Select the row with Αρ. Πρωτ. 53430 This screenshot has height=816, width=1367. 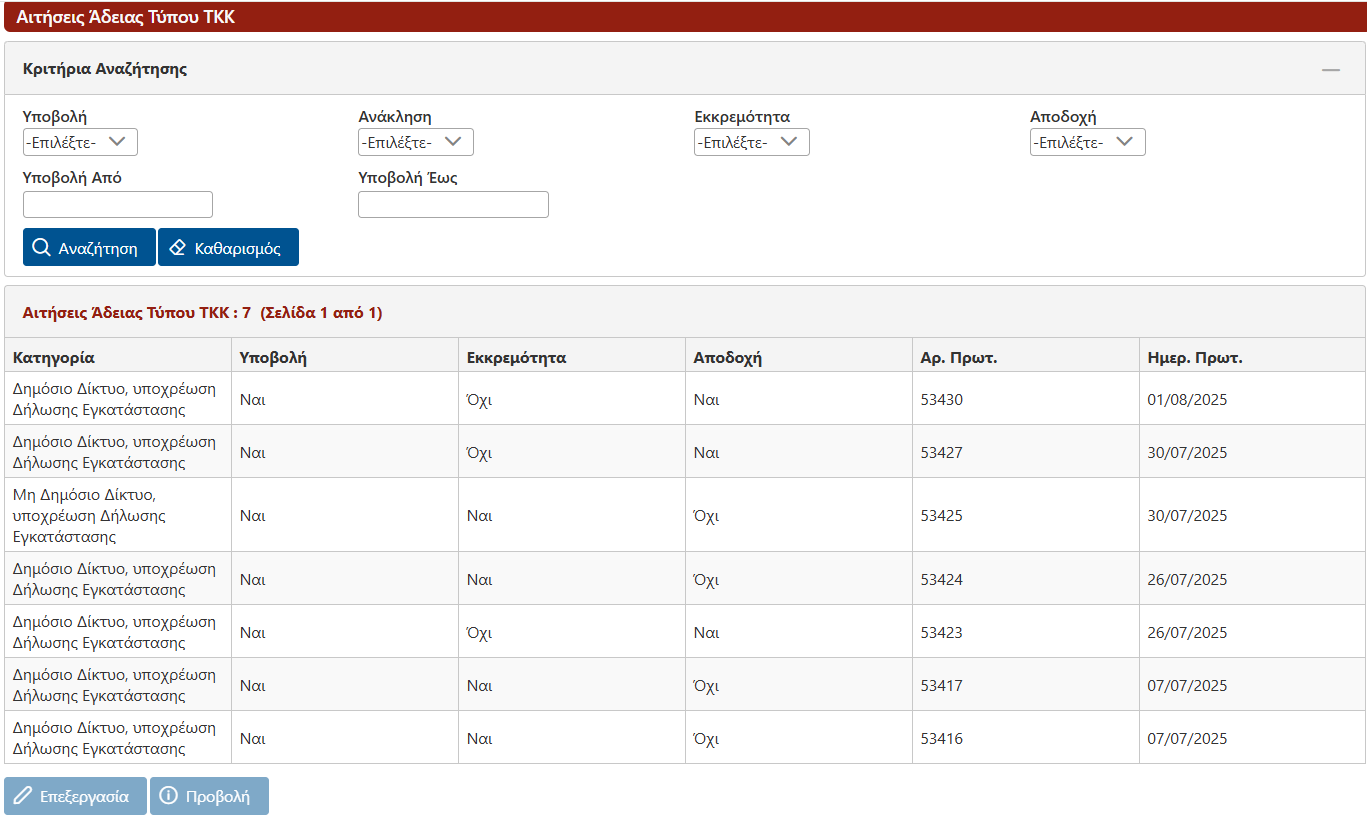click(x=600, y=398)
